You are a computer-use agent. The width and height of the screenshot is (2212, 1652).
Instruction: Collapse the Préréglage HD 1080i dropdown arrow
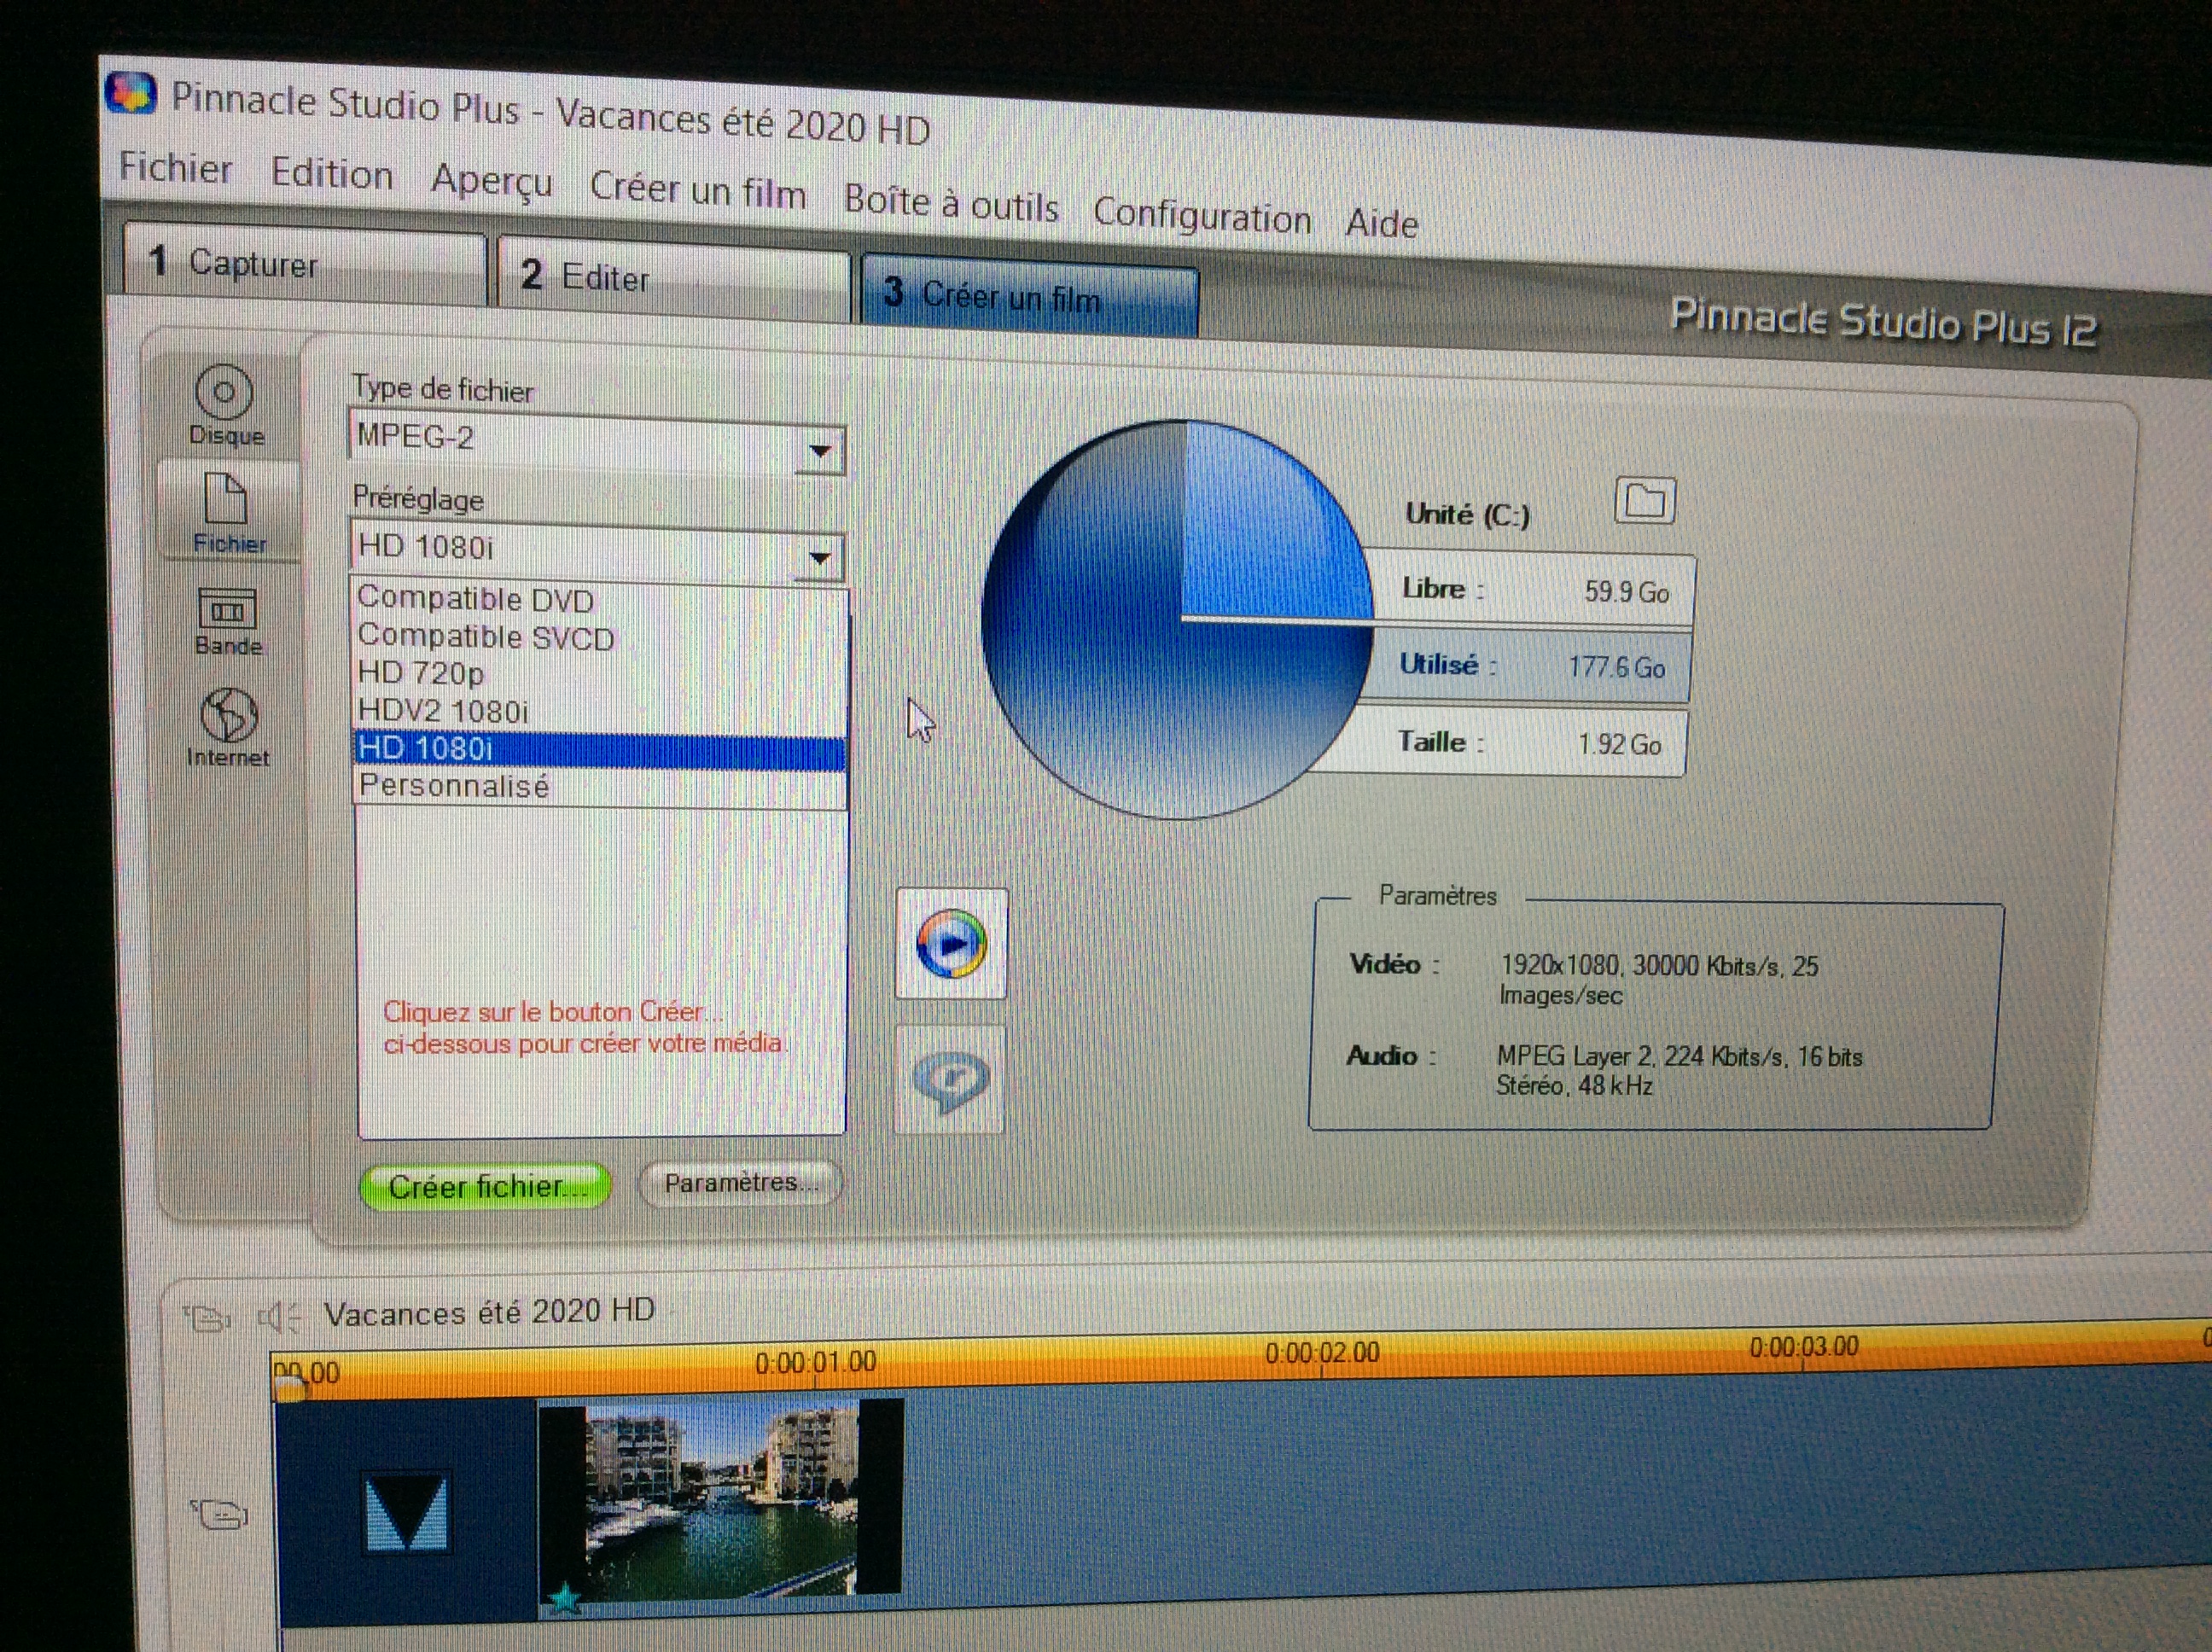[x=820, y=558]
